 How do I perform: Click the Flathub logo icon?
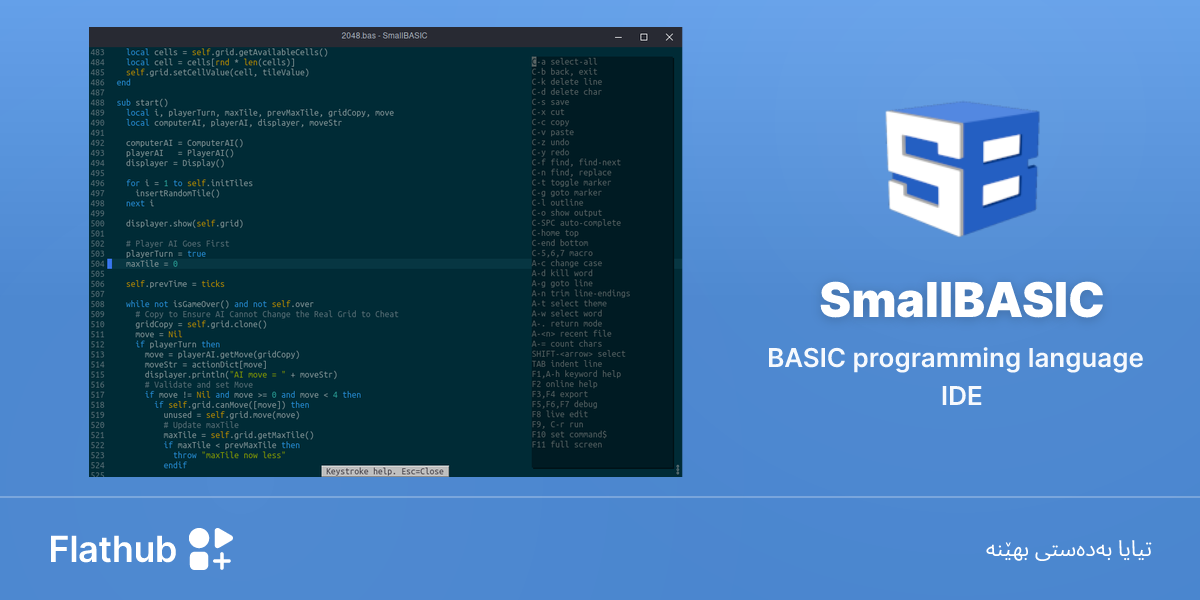click(x=211, y=549)
